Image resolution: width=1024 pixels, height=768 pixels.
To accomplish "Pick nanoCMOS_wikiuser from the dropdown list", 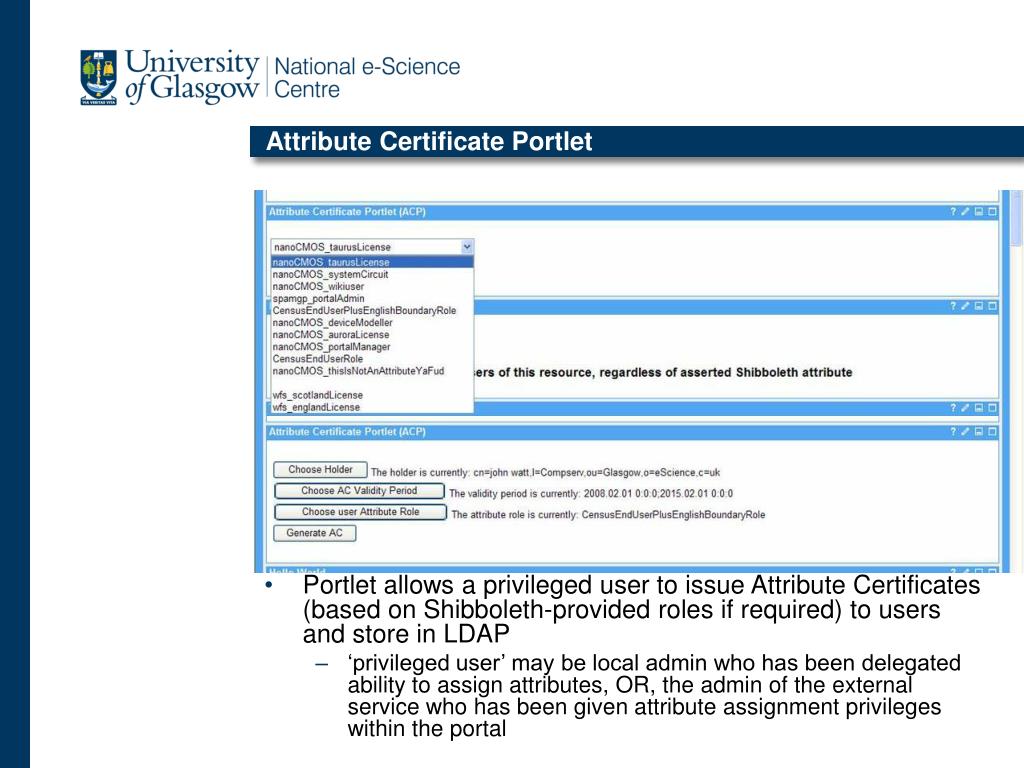I will (372, 286).
